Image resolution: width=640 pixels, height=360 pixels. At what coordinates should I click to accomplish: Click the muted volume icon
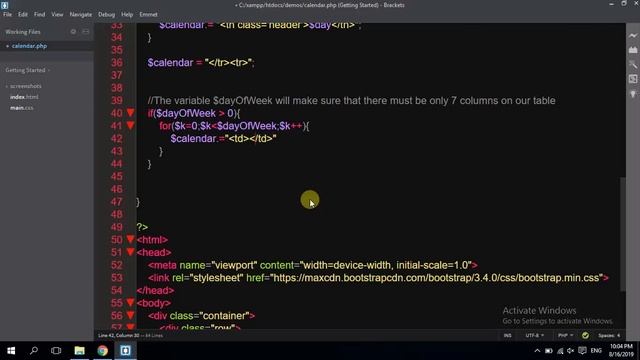tap(571, 351)
